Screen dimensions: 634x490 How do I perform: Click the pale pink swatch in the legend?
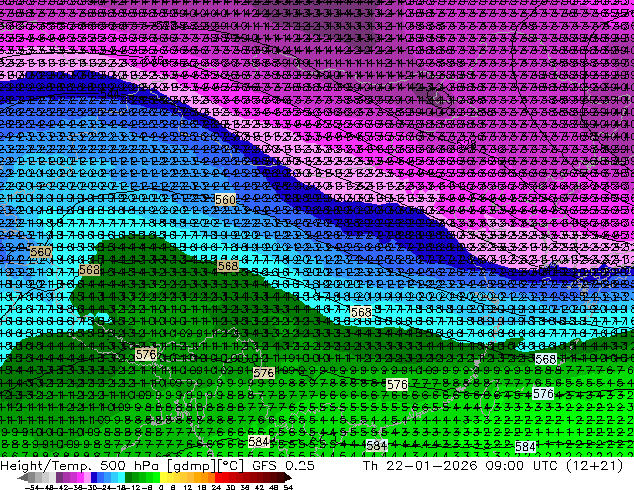pyautogui.click(x=87, y=478)
